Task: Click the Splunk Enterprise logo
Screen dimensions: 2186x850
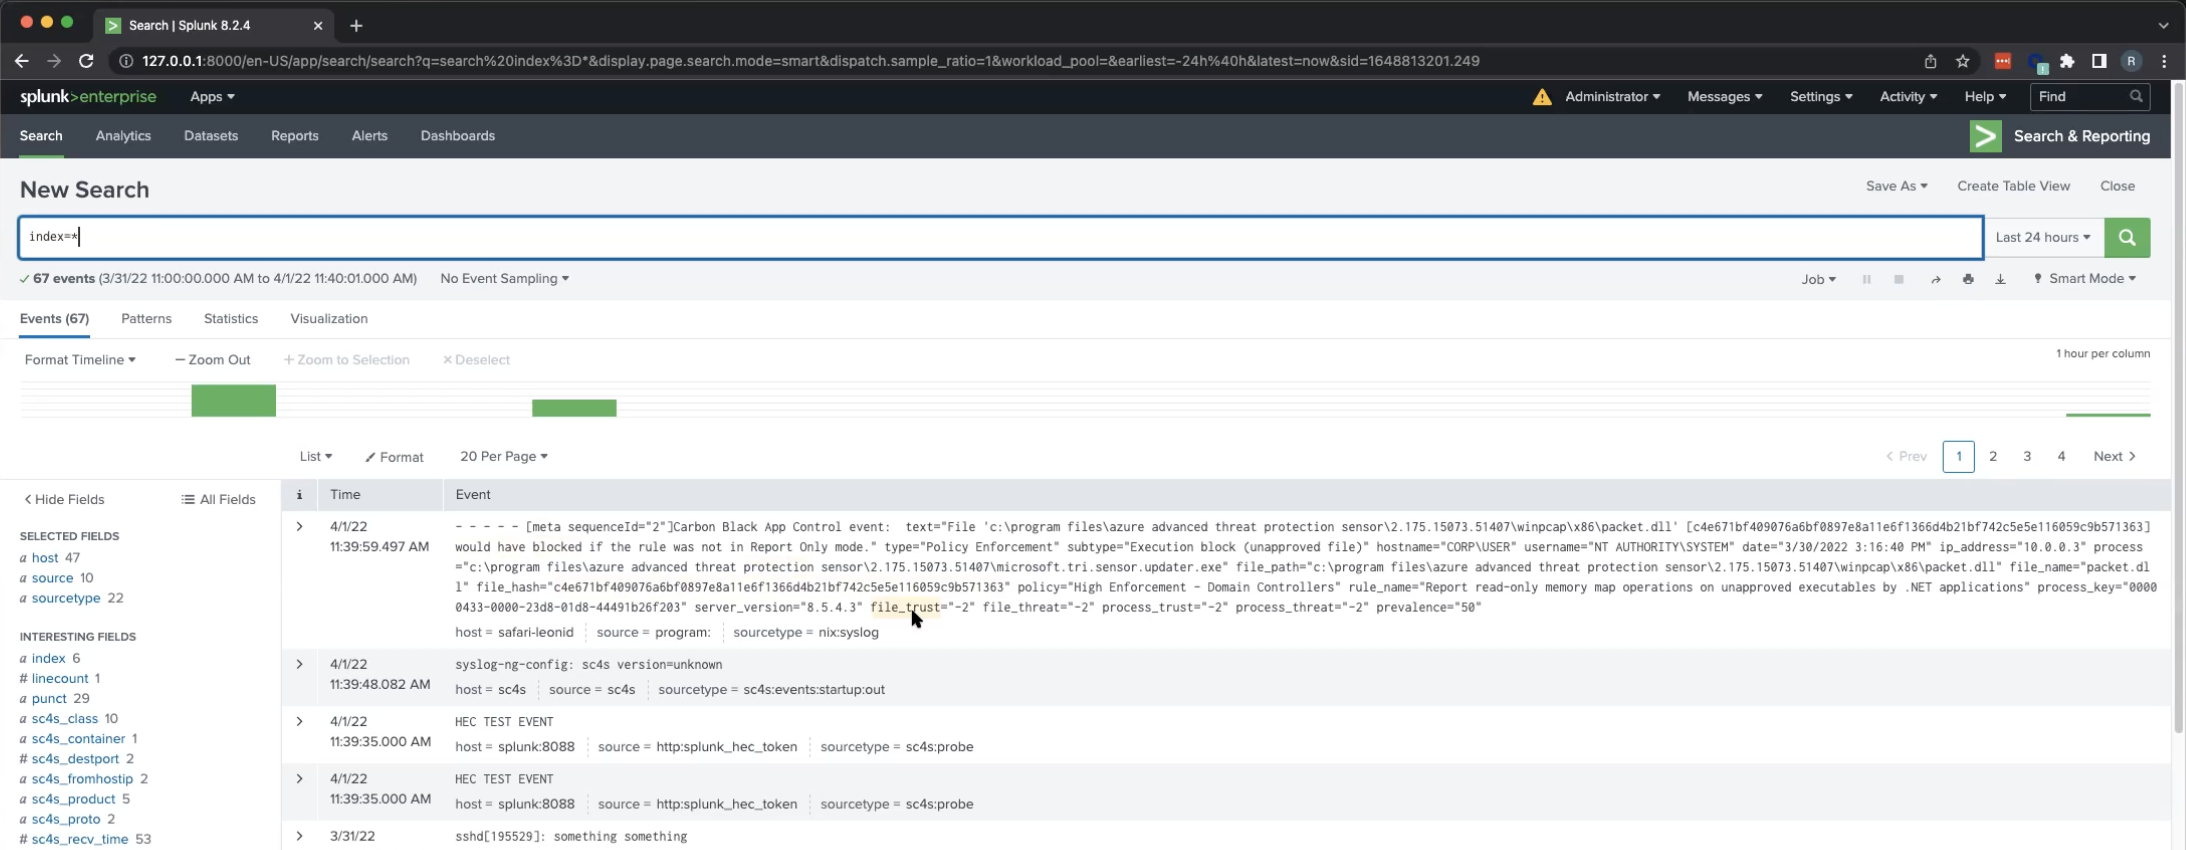Action: pyautogui.click(x=88, y=97)
